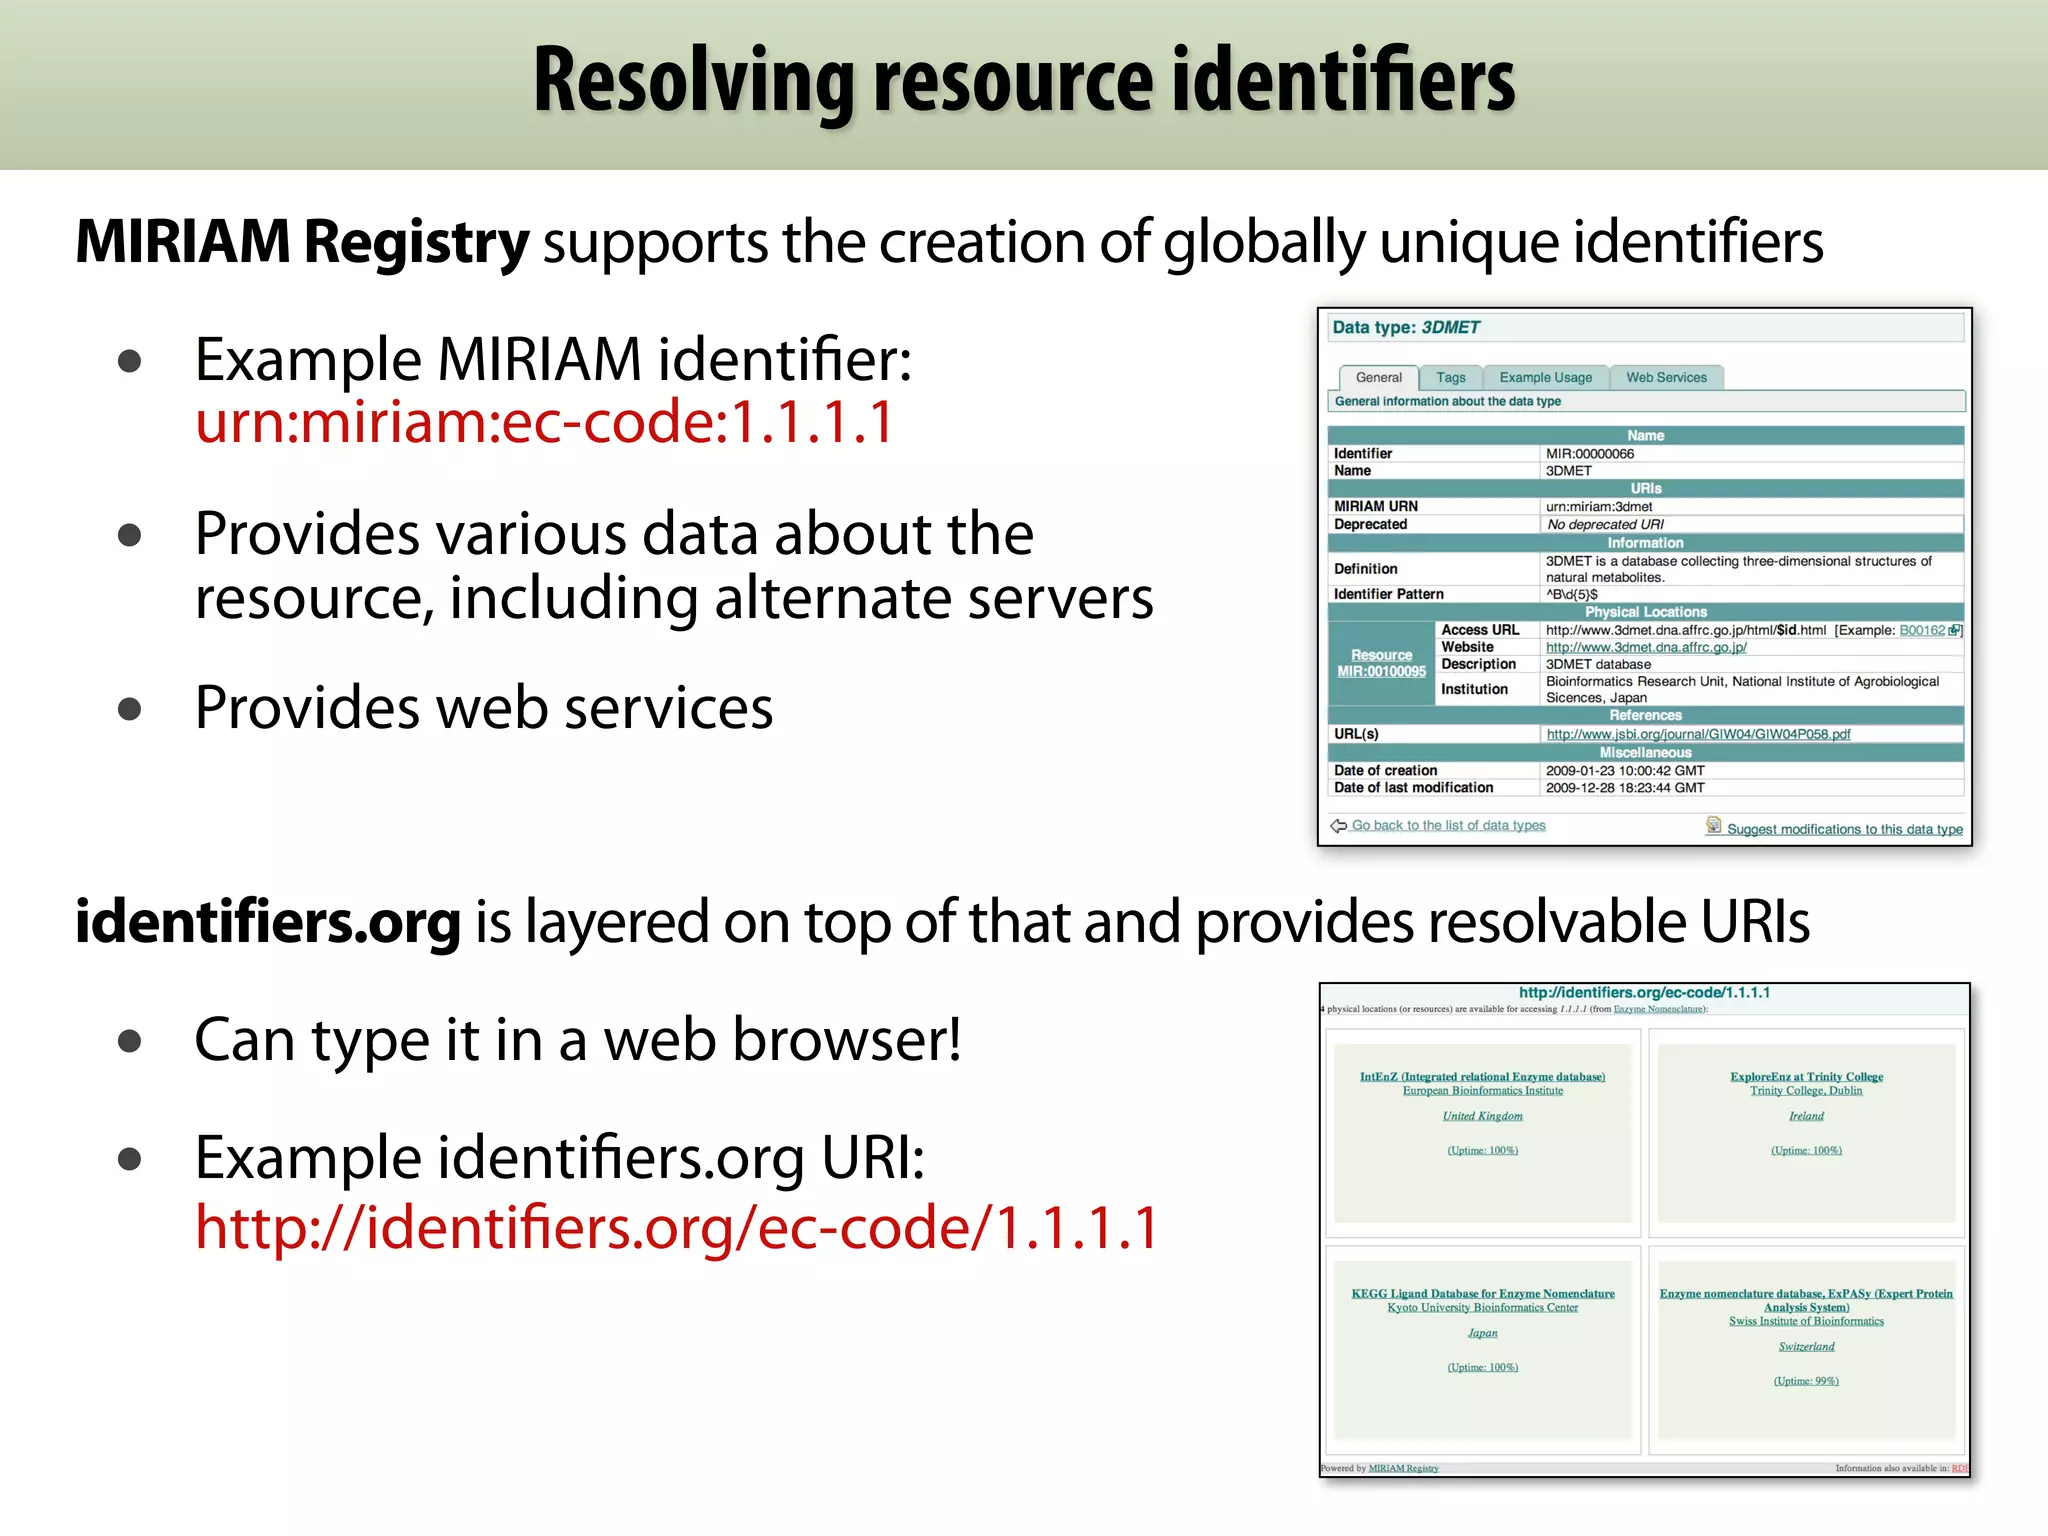The width and height of the screenshot is (2048, 1536).
Task: Click the Japan link
Action: tap(1482, 1333)
